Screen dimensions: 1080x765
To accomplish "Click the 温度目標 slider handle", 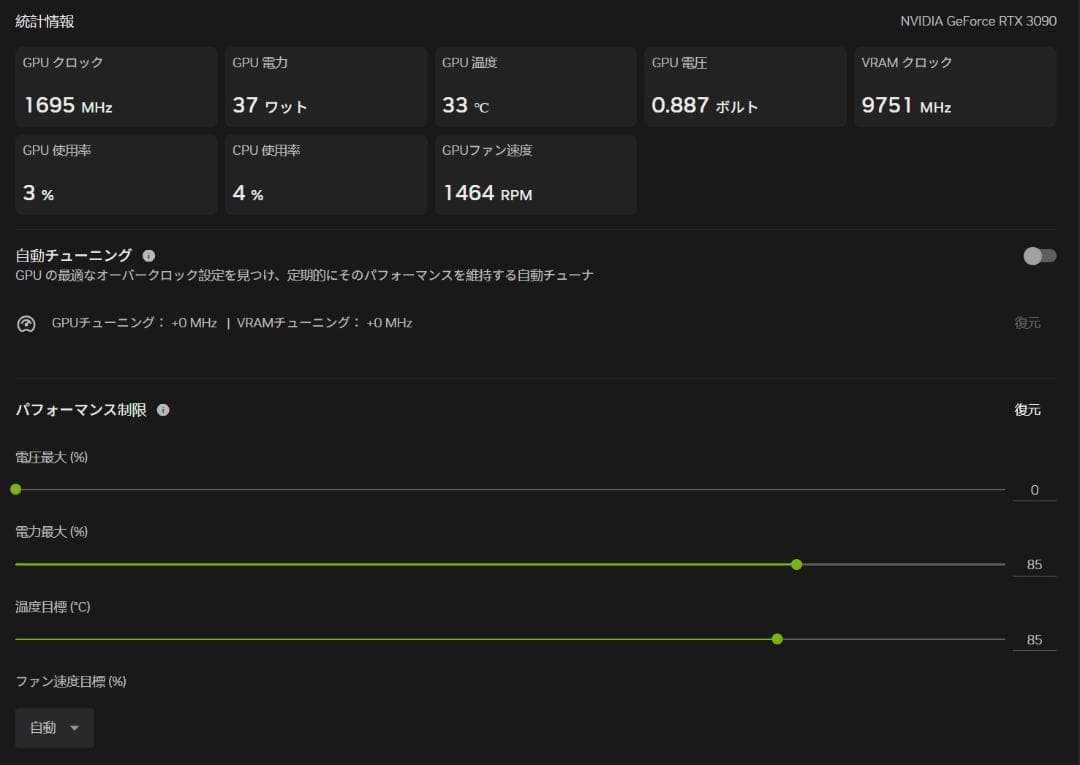I will [777, 639].
